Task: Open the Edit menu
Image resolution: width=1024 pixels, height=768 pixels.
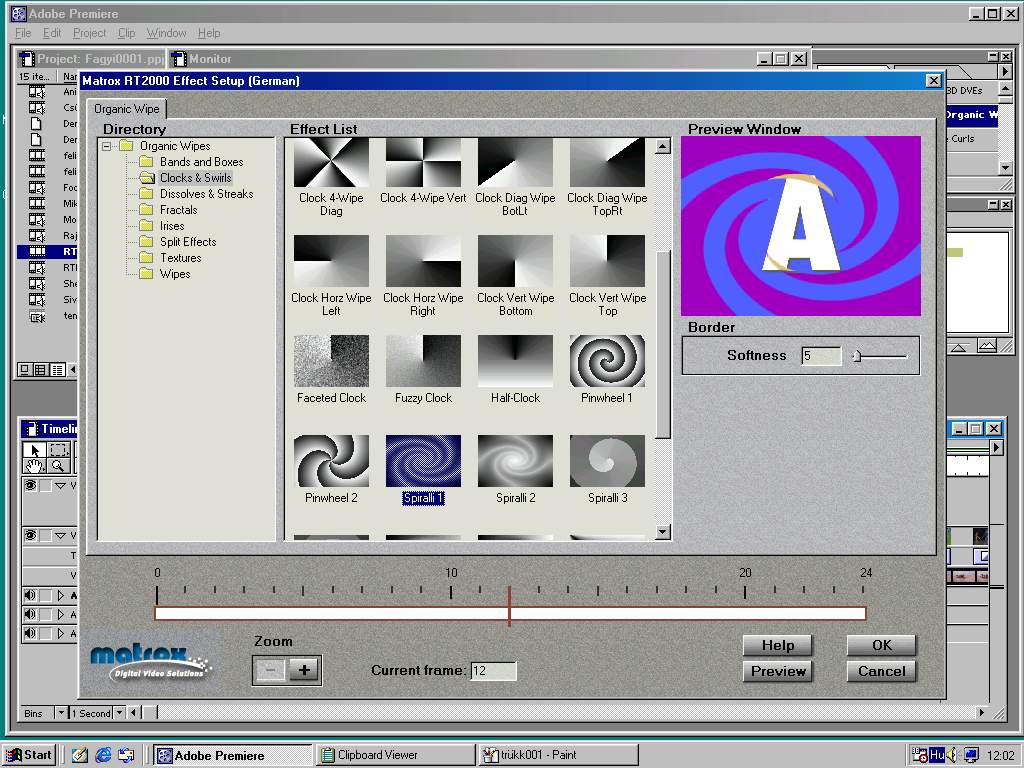Action: (52, 33)
